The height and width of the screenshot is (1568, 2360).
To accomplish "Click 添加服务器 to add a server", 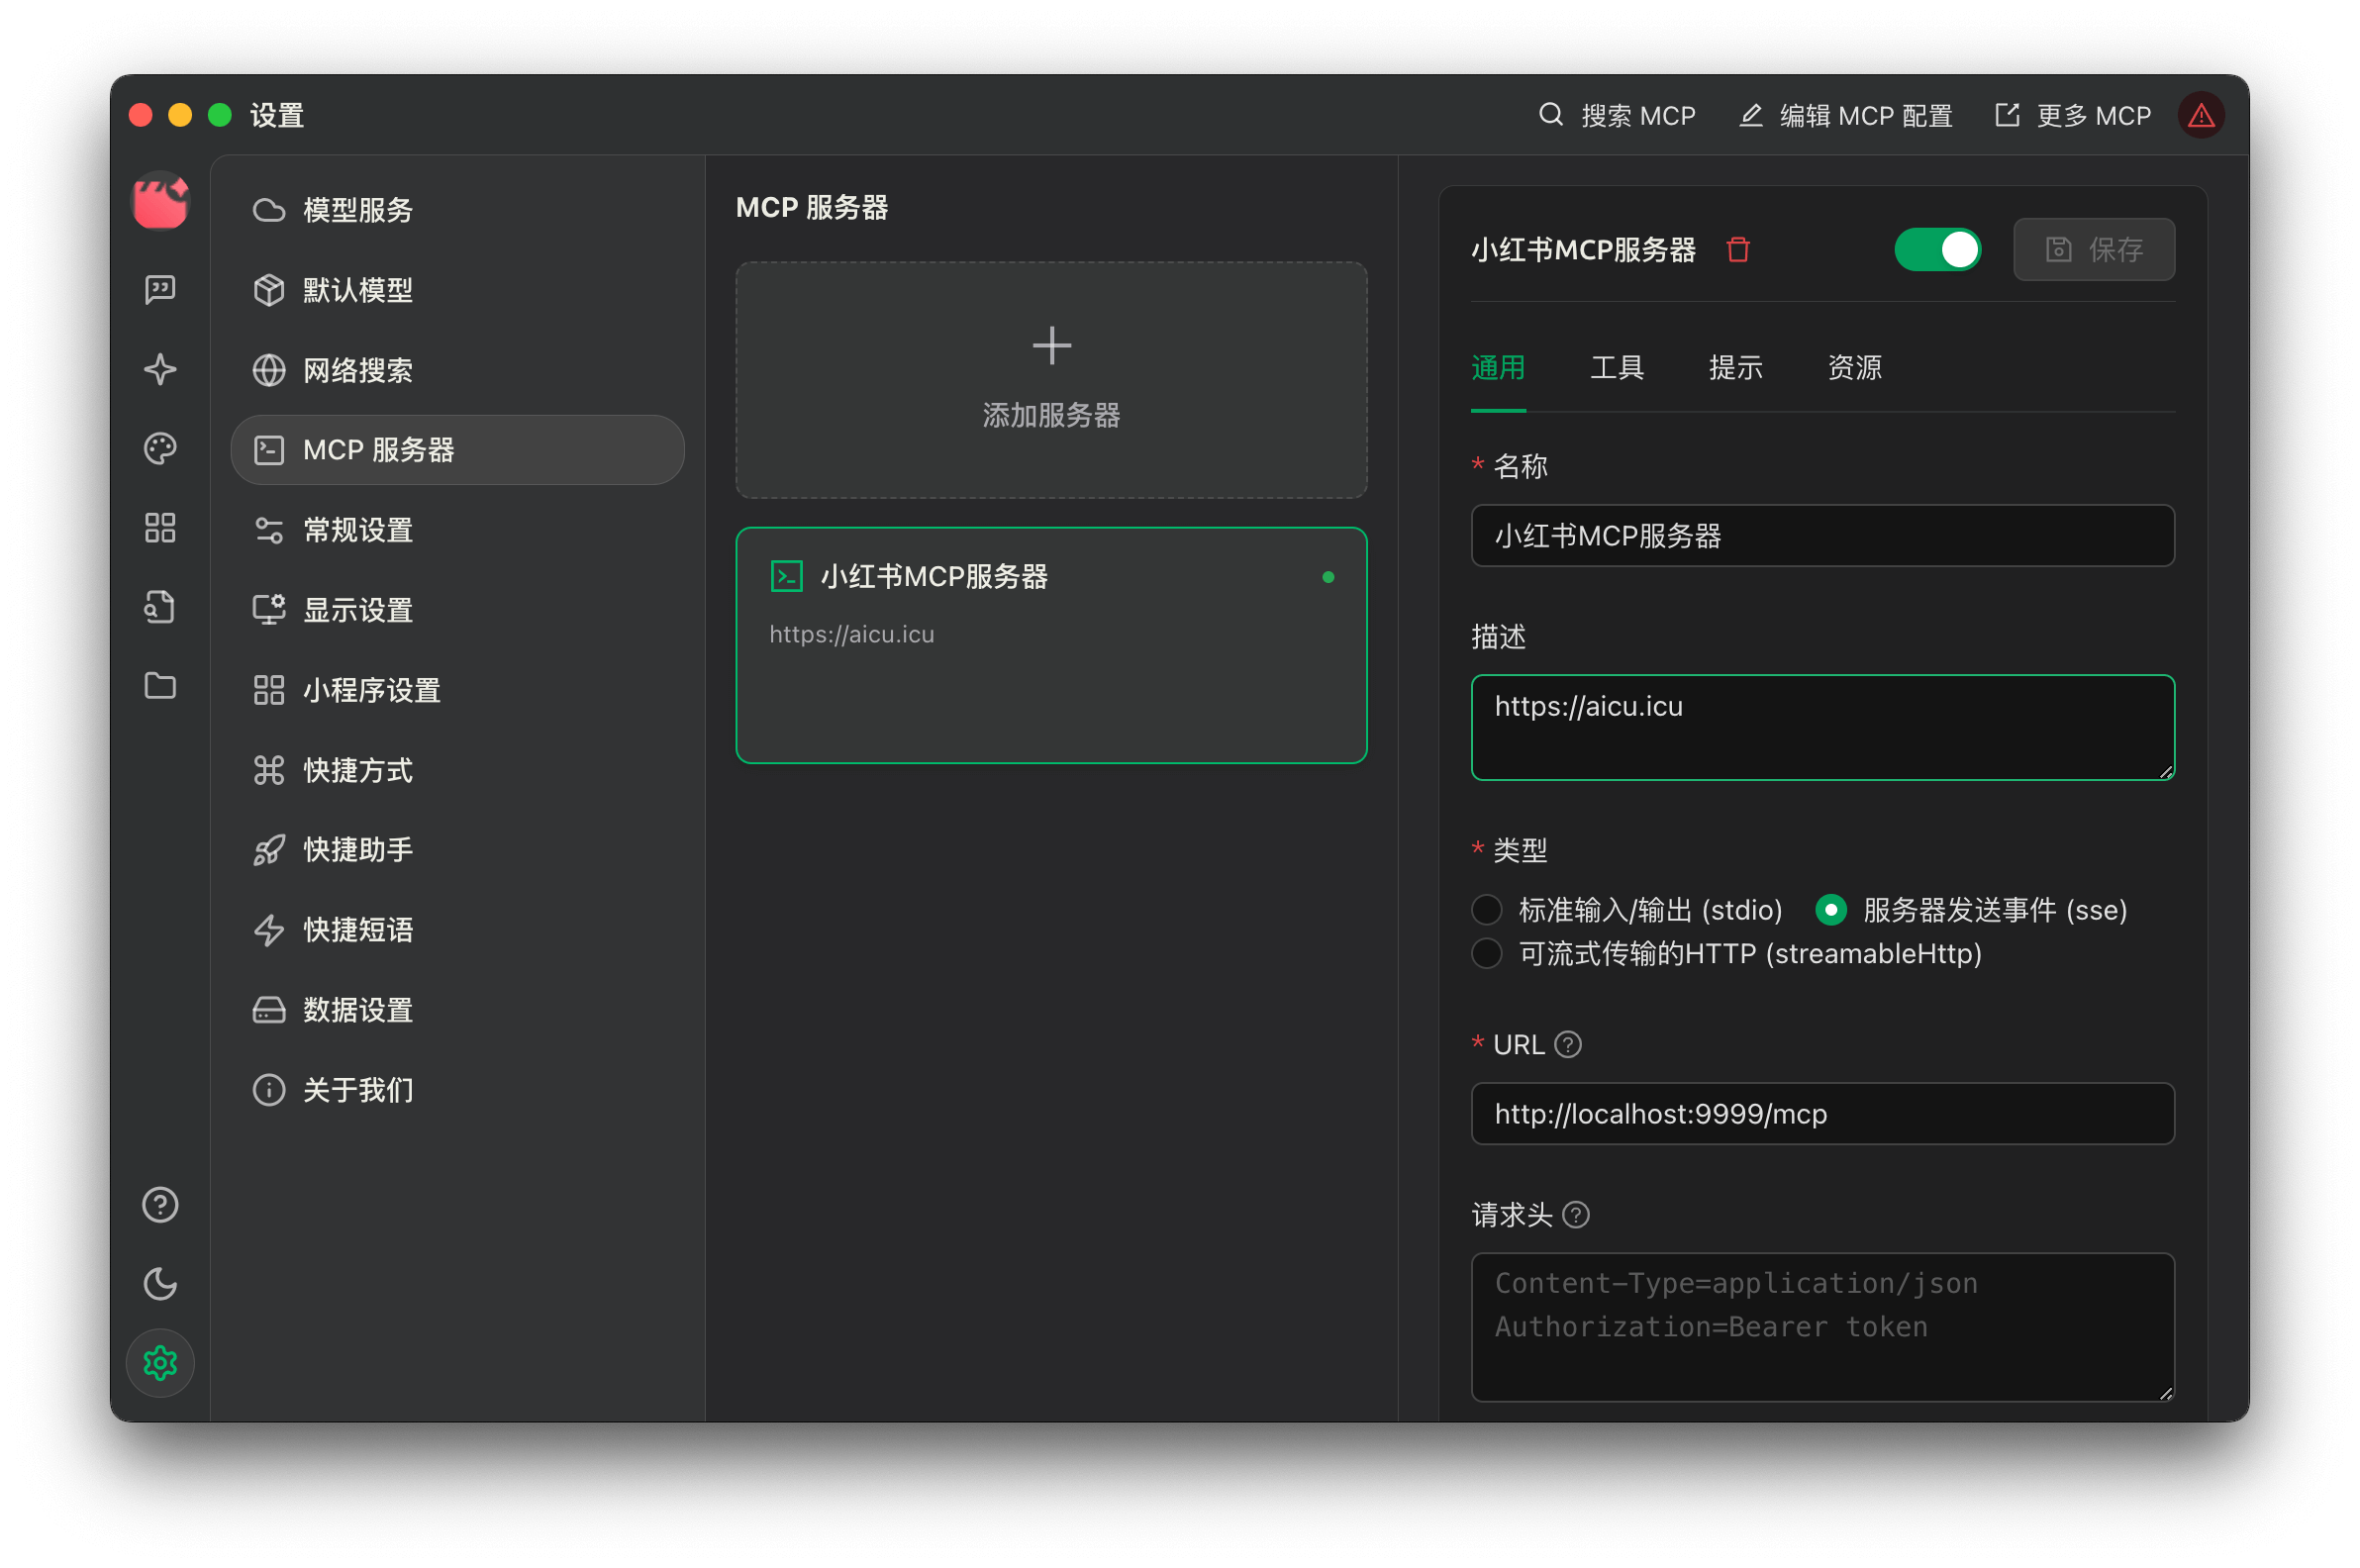I will tap(1051, 380).
